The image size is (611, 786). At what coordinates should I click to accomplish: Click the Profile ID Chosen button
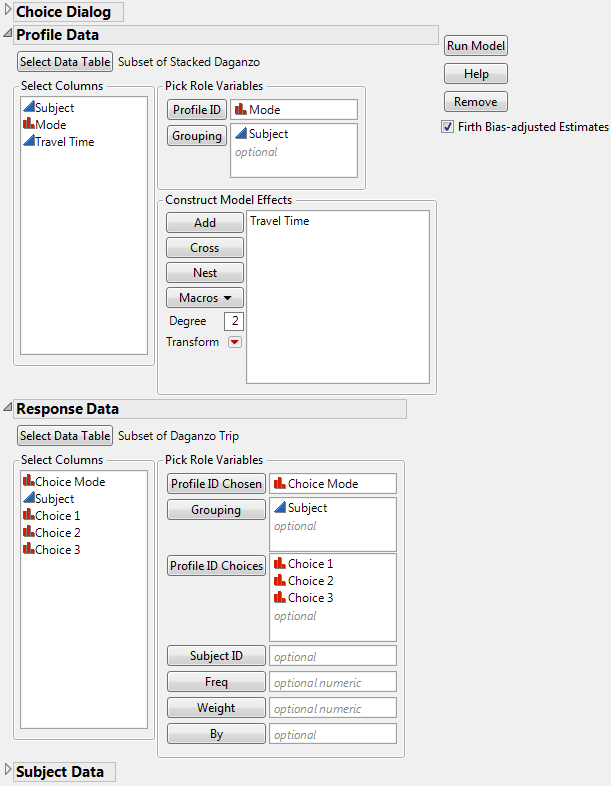point(216,484)
